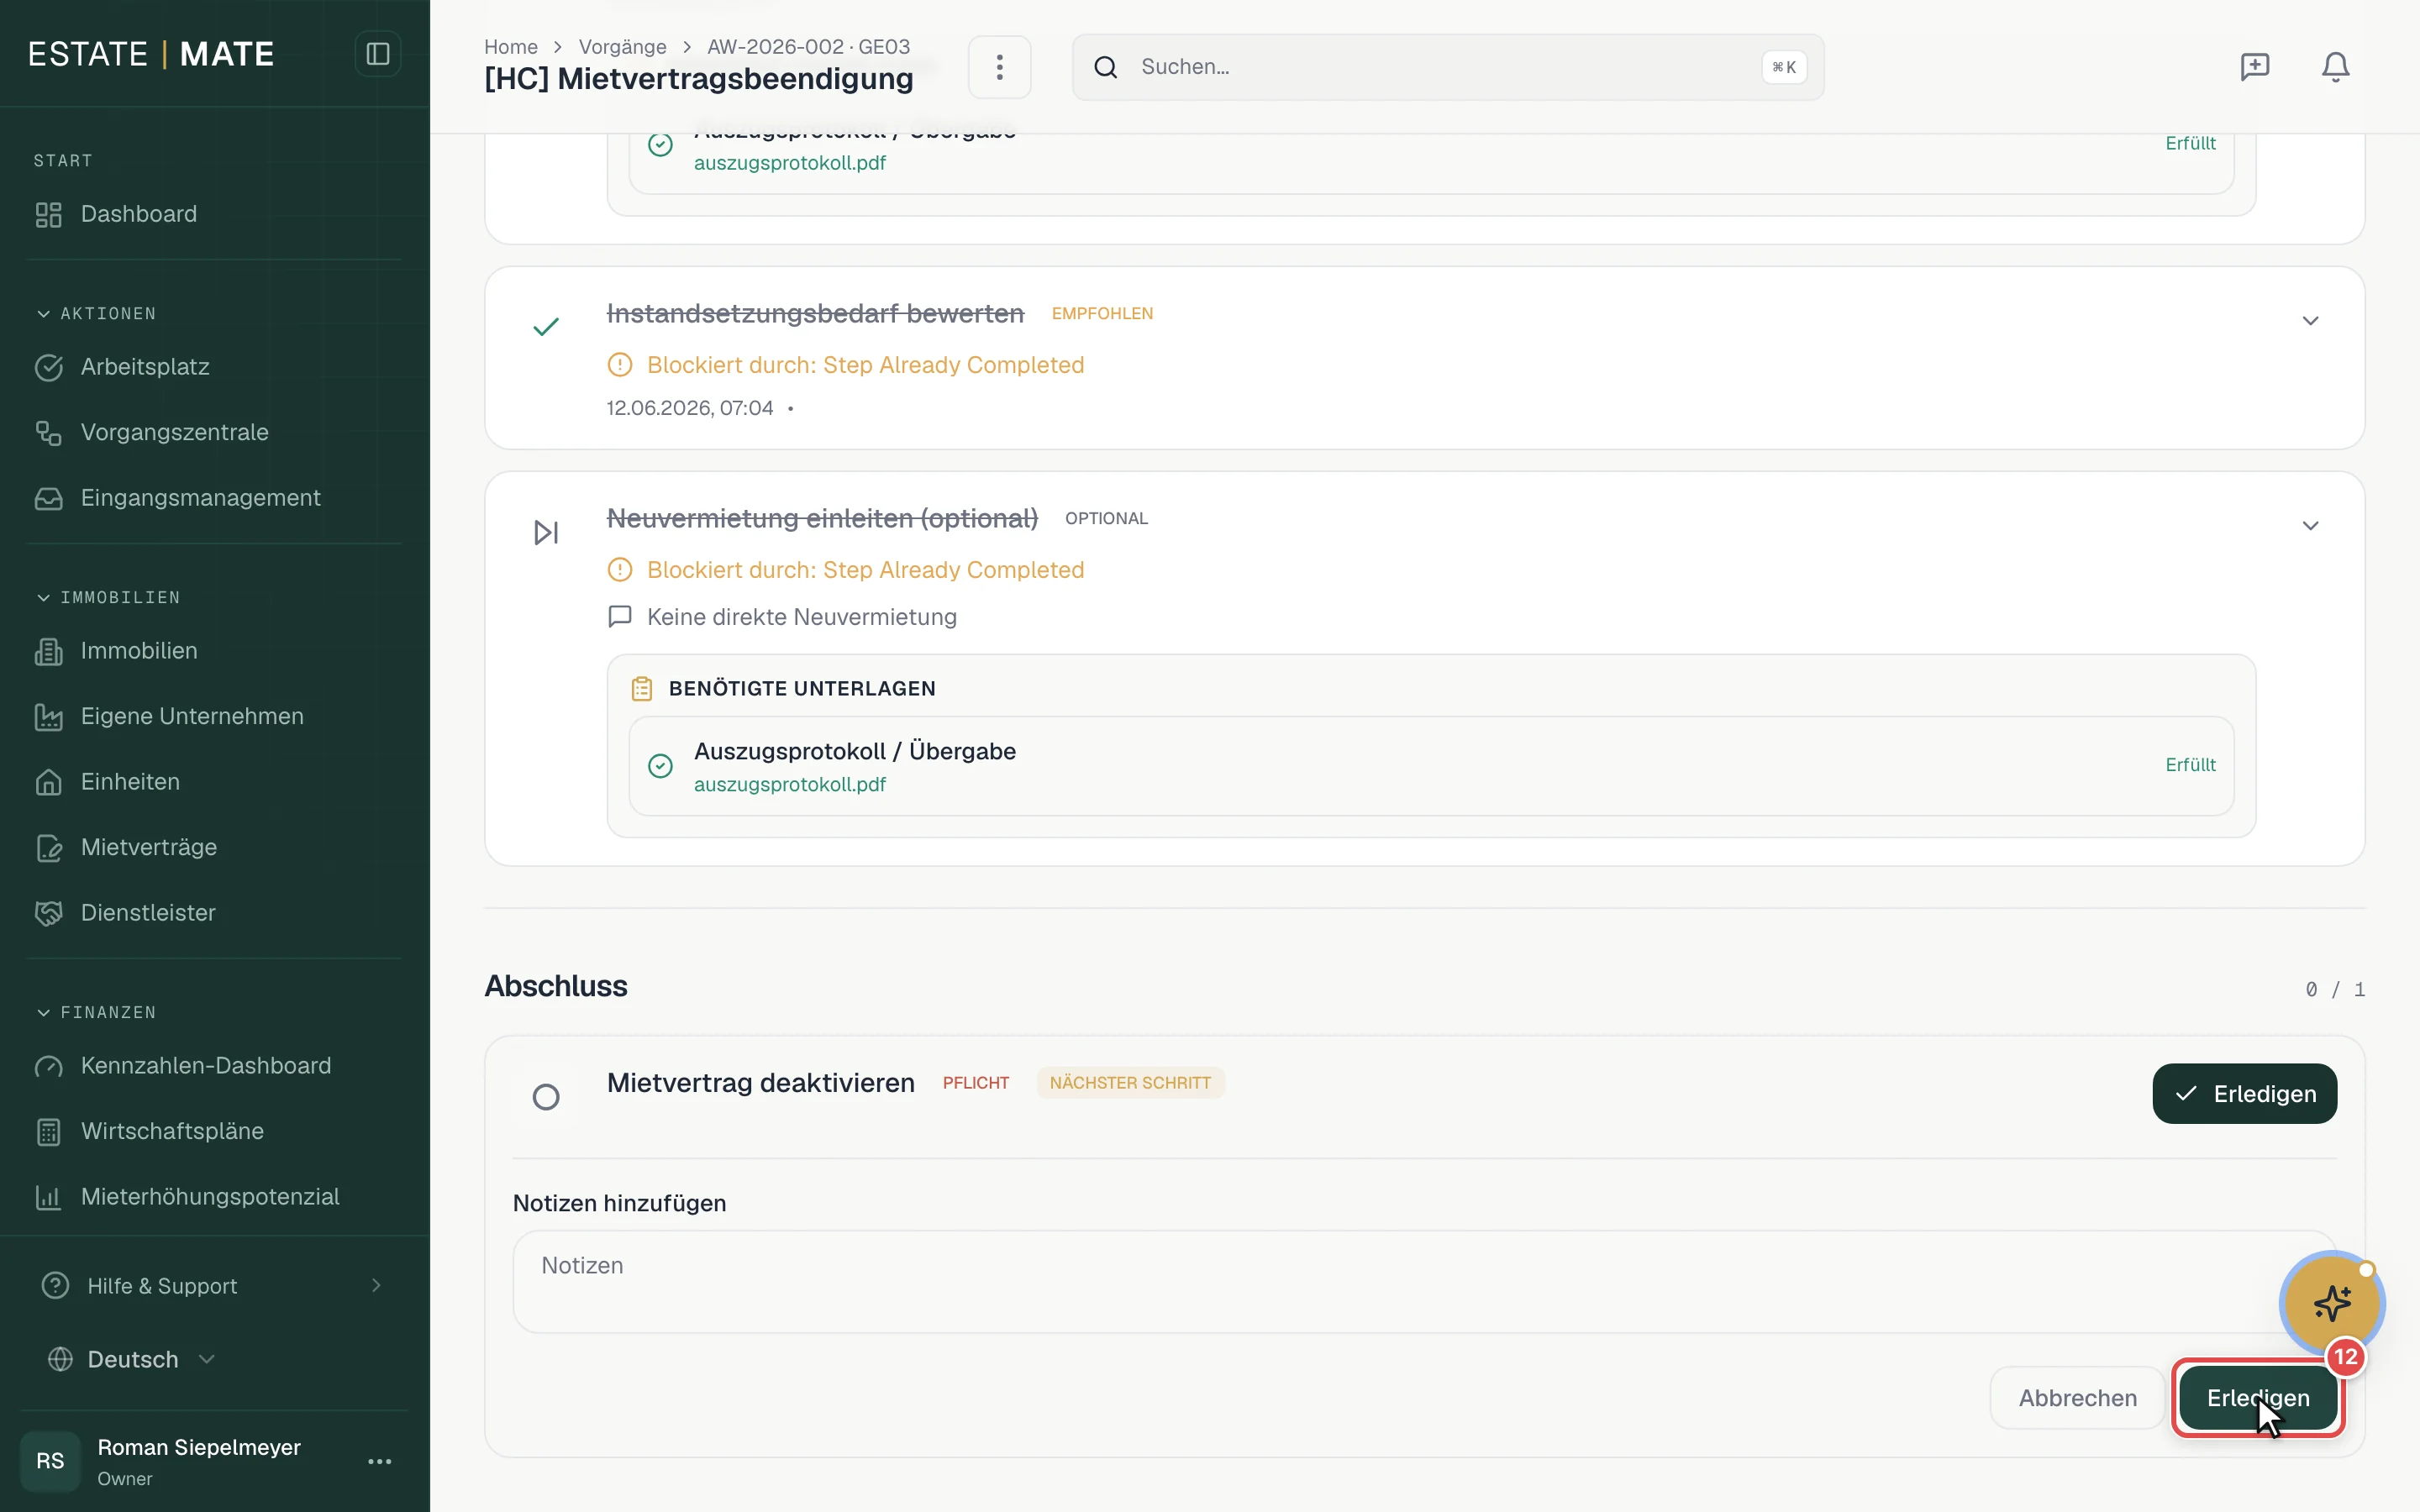Click check icon of Auszugsprotokoll / Übergabe in Neuvermietung
The image size is (2420, 1512).
[660, 766]
